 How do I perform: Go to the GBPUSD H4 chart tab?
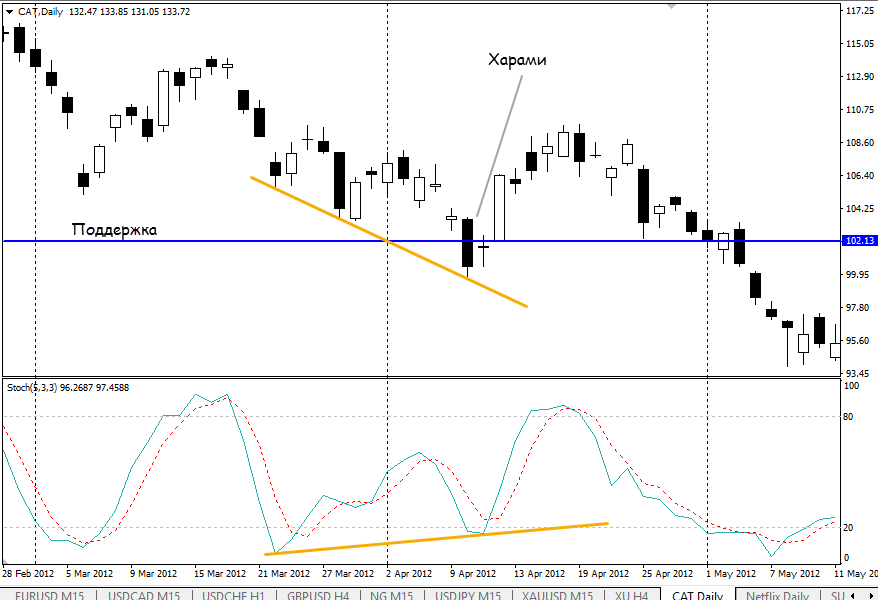(318, 596)
